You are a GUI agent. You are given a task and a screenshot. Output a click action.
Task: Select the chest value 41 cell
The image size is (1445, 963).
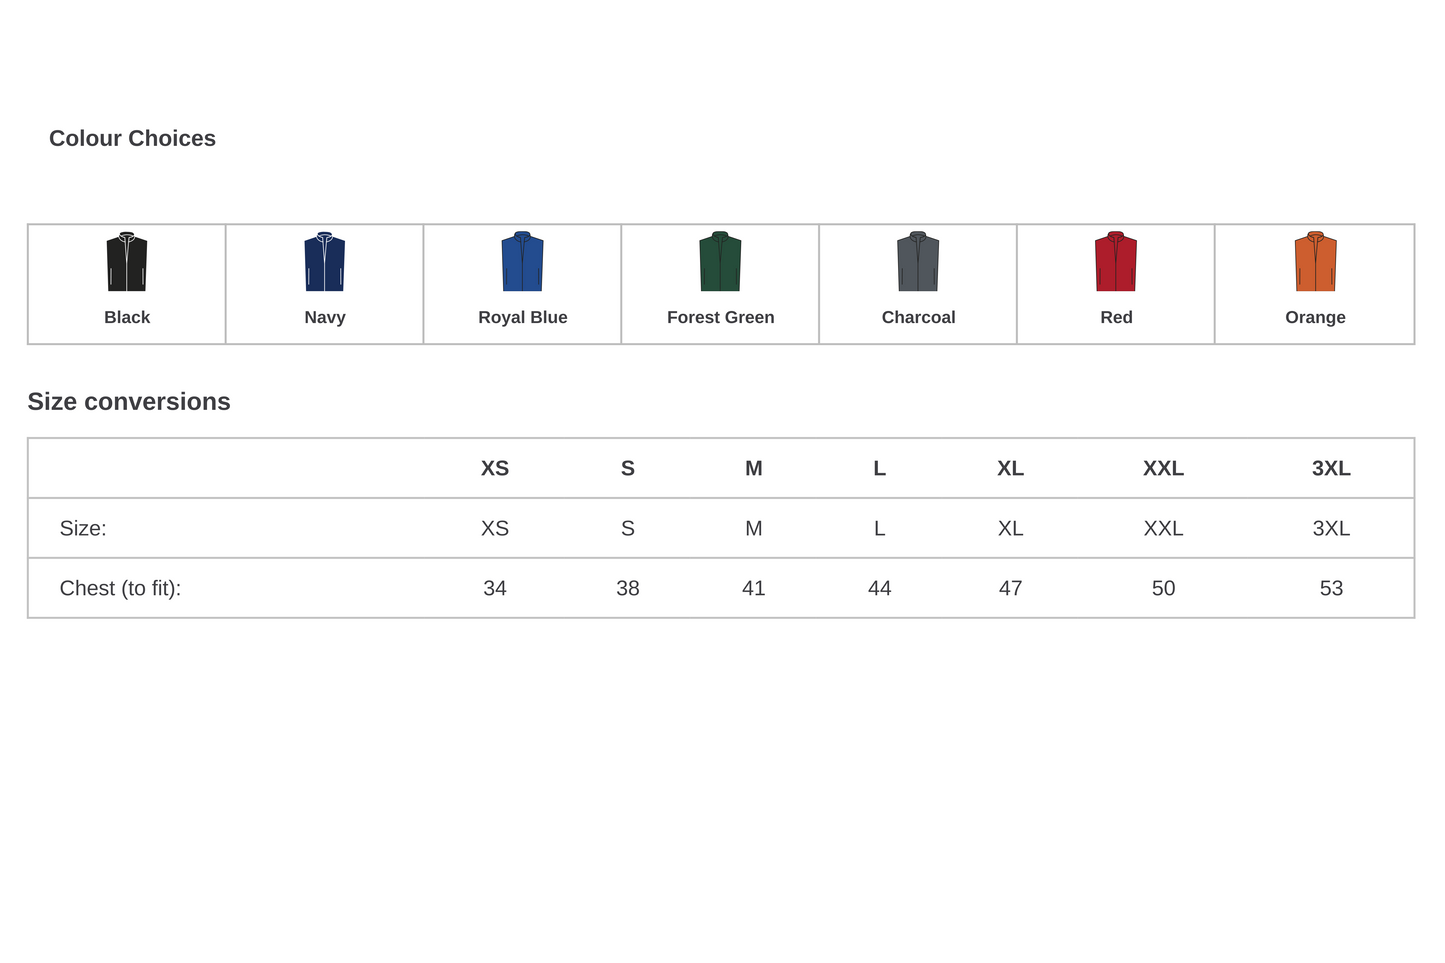[x=754, y=588]
